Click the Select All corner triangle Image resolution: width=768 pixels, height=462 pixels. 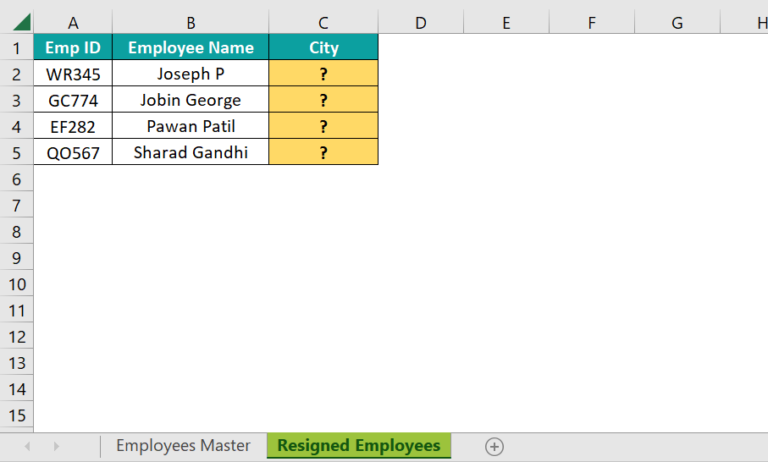(22, 22)
